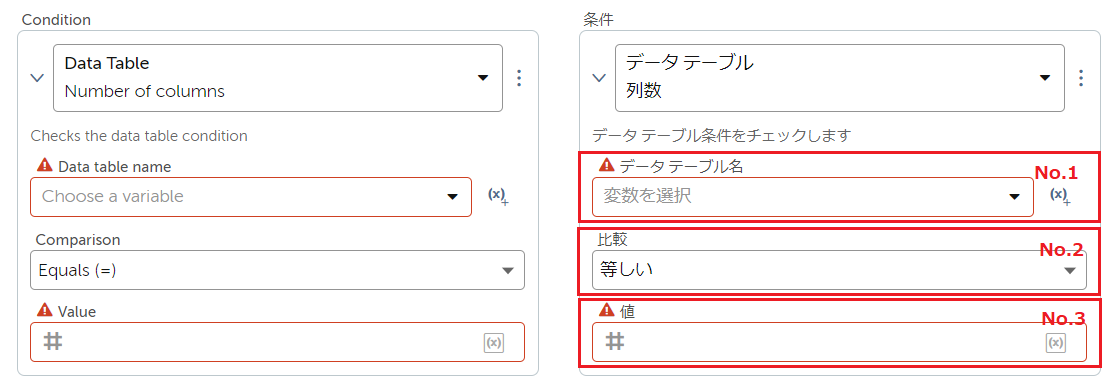Open the データ テーブル 列数 dropdown
This screenshot has width=1120, height=387.
click(840, 78)
